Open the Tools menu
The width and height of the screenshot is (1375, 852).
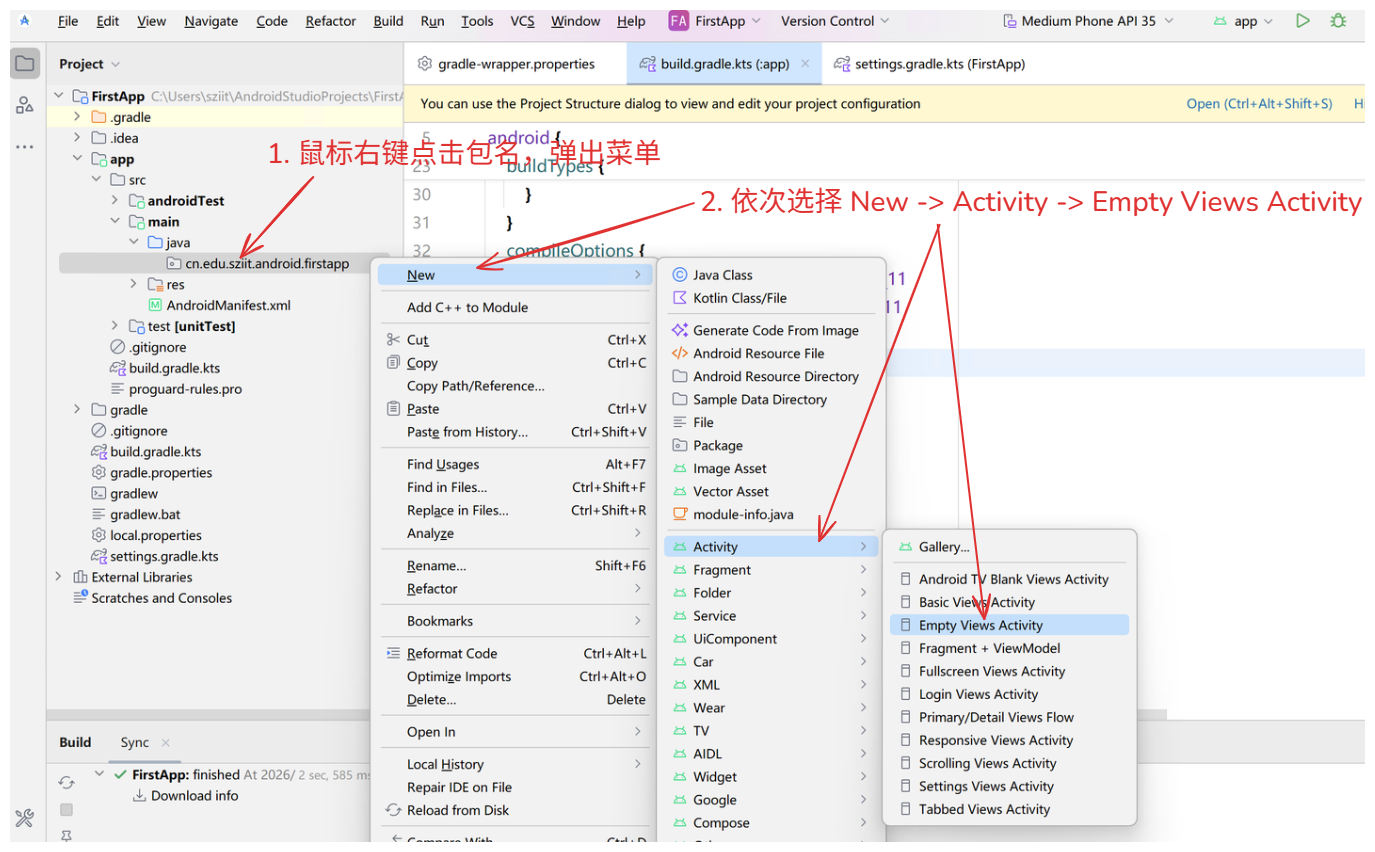click(x=477, y=21)
